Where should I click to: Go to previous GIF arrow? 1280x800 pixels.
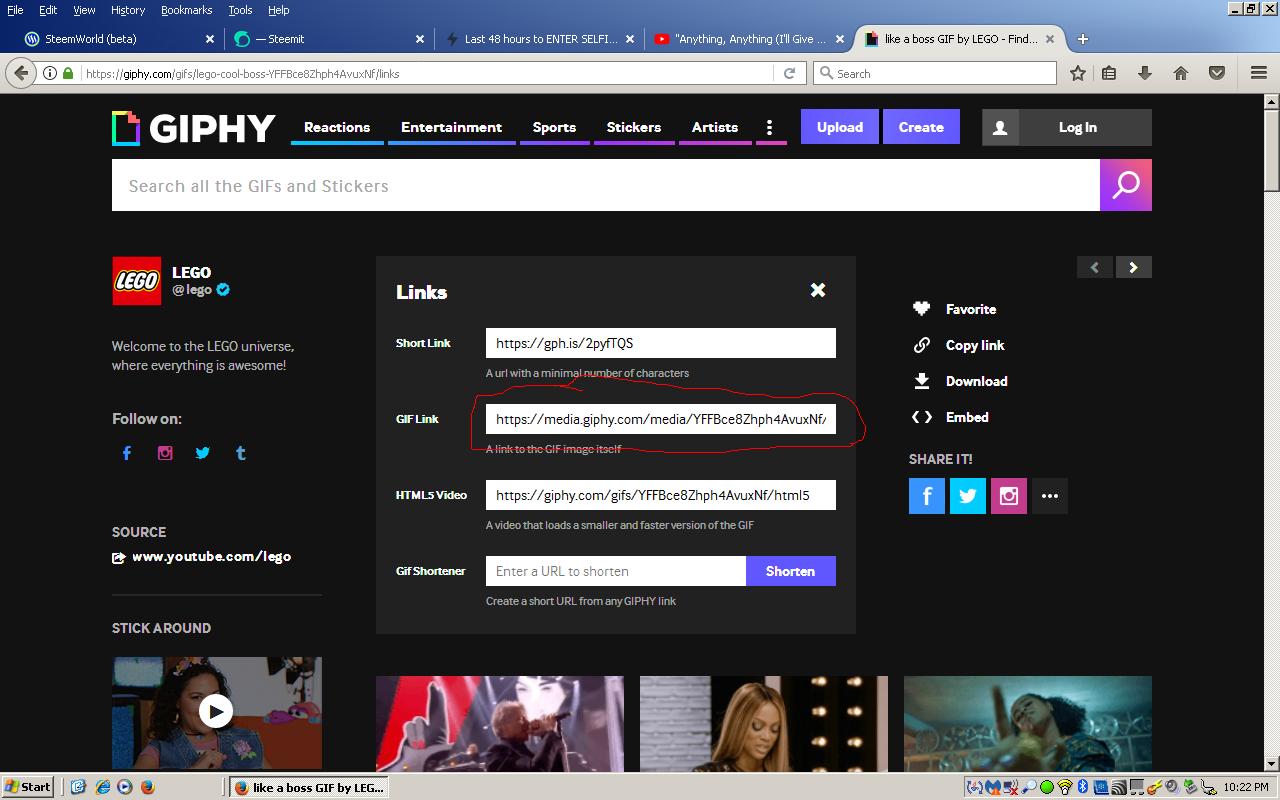click(x=1095, y=267)
